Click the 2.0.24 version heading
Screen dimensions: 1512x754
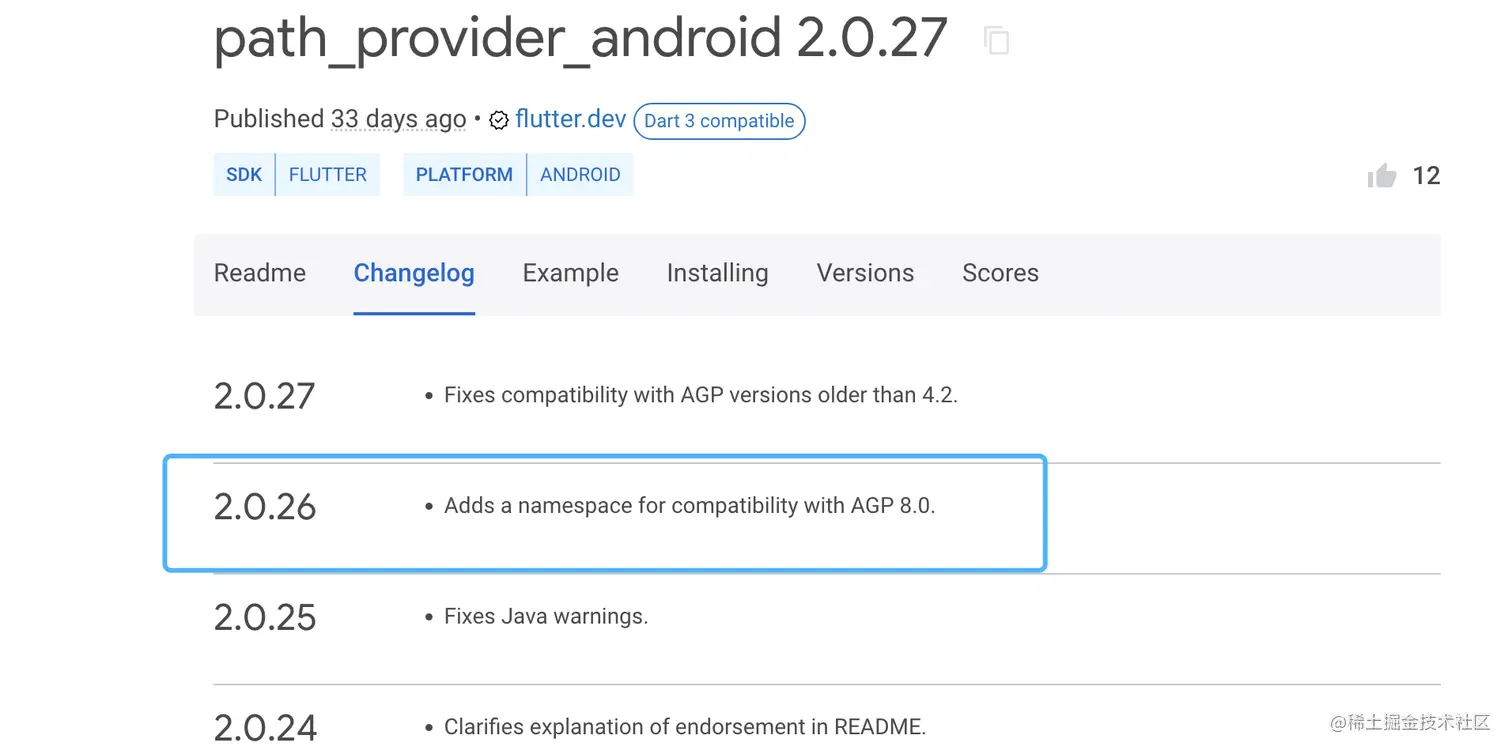point(265,728)
